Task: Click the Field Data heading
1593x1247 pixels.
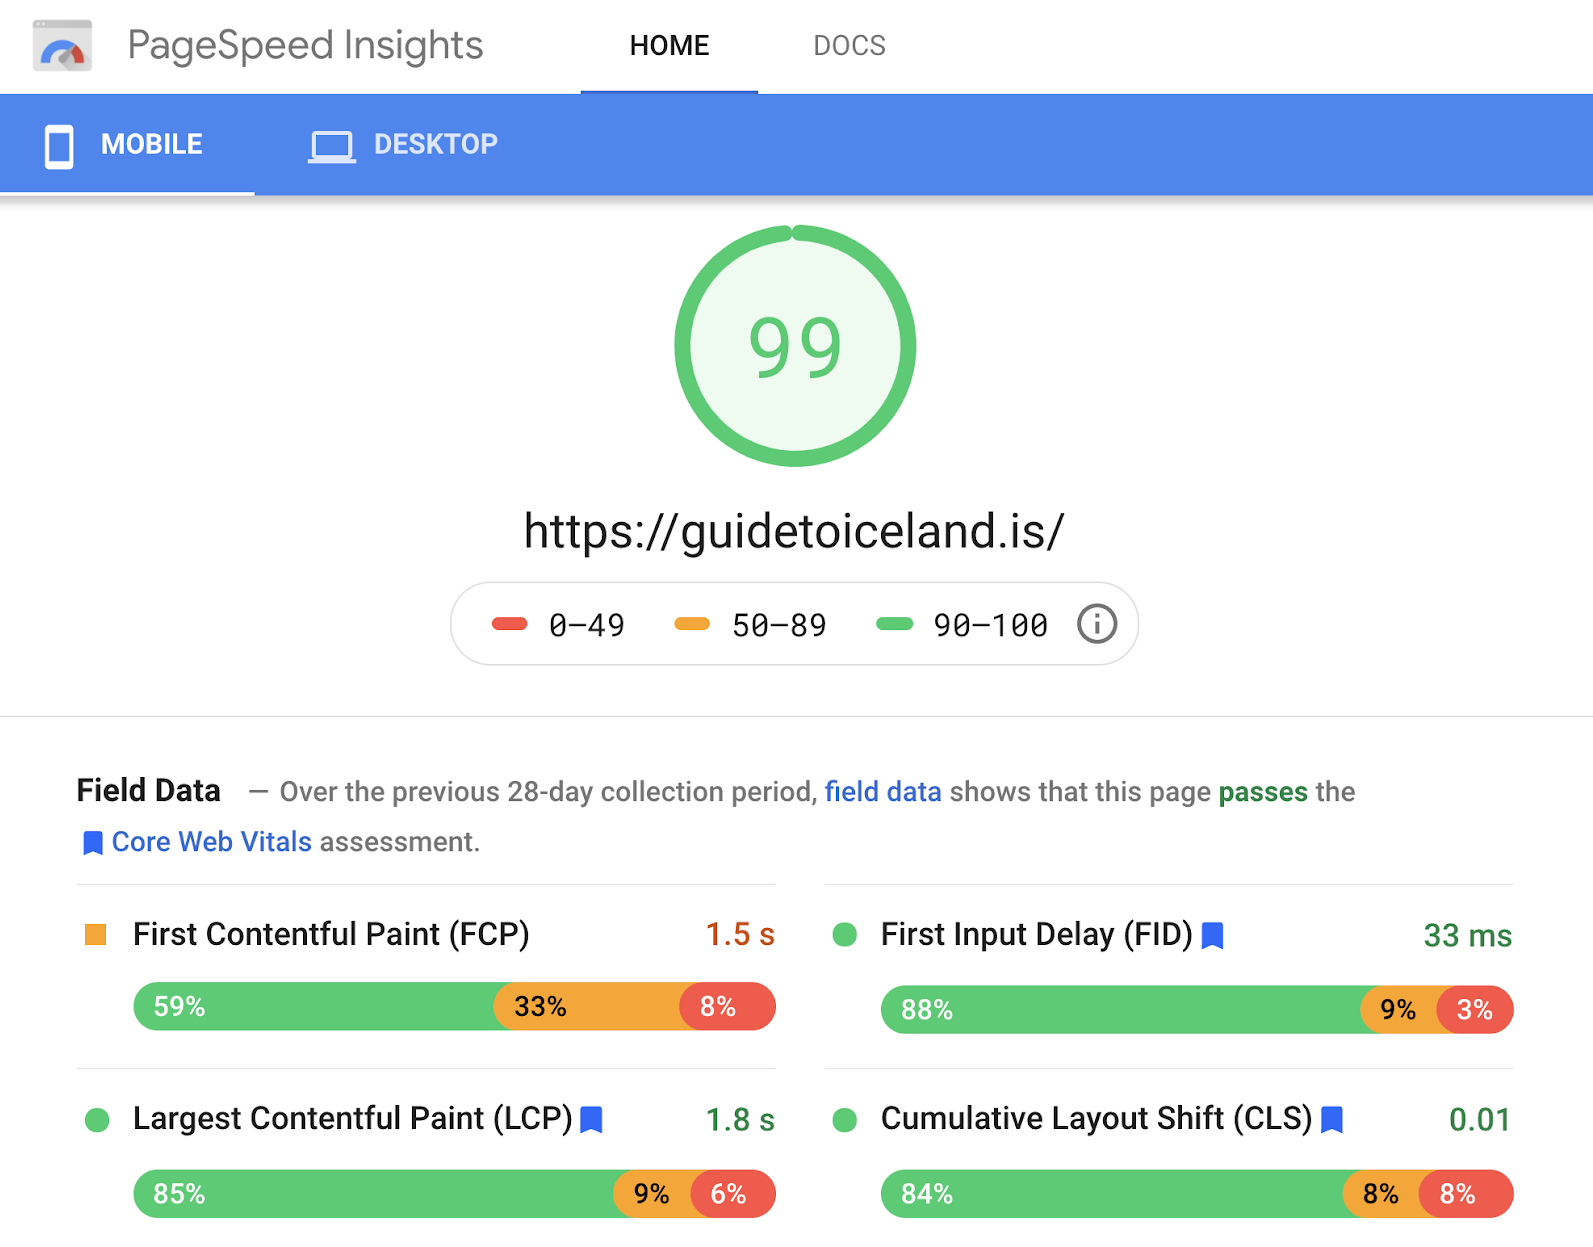Action: (x=148, y=791)
